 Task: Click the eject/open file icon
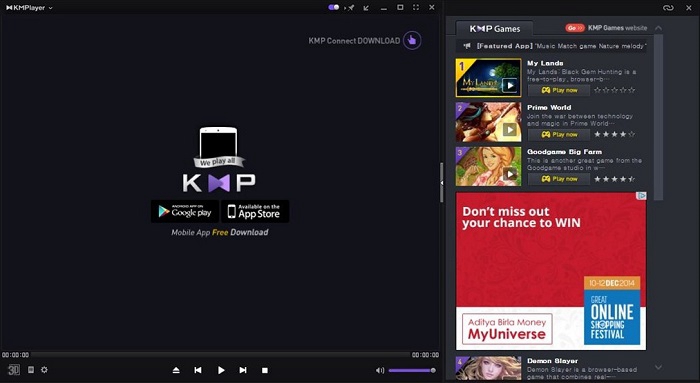176,370
